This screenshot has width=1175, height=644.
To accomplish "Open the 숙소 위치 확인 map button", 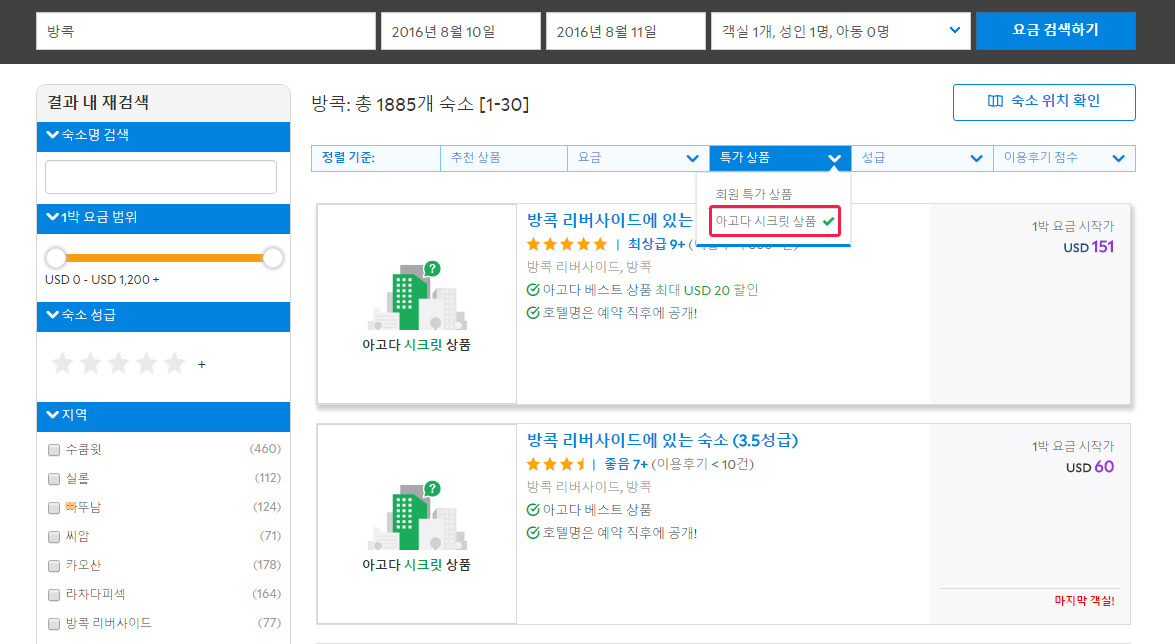I will click(1044, 102).
